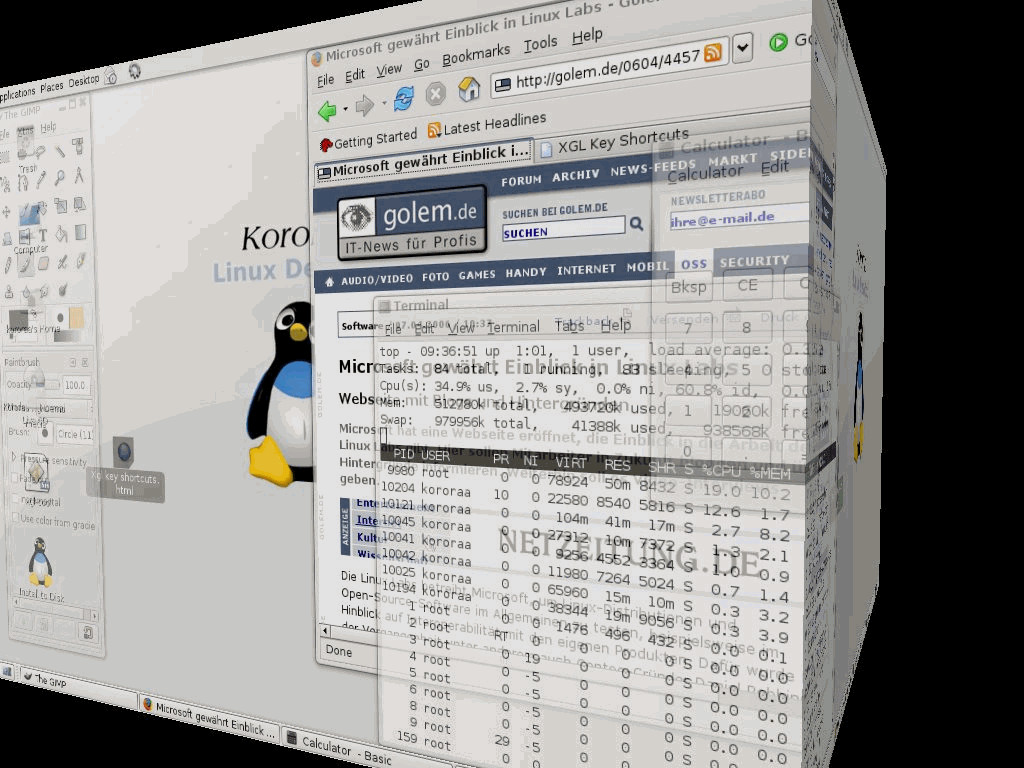Click the gear launcher icon in top panel
This screenshot has height=768, width=1024.
click(135, 70)
